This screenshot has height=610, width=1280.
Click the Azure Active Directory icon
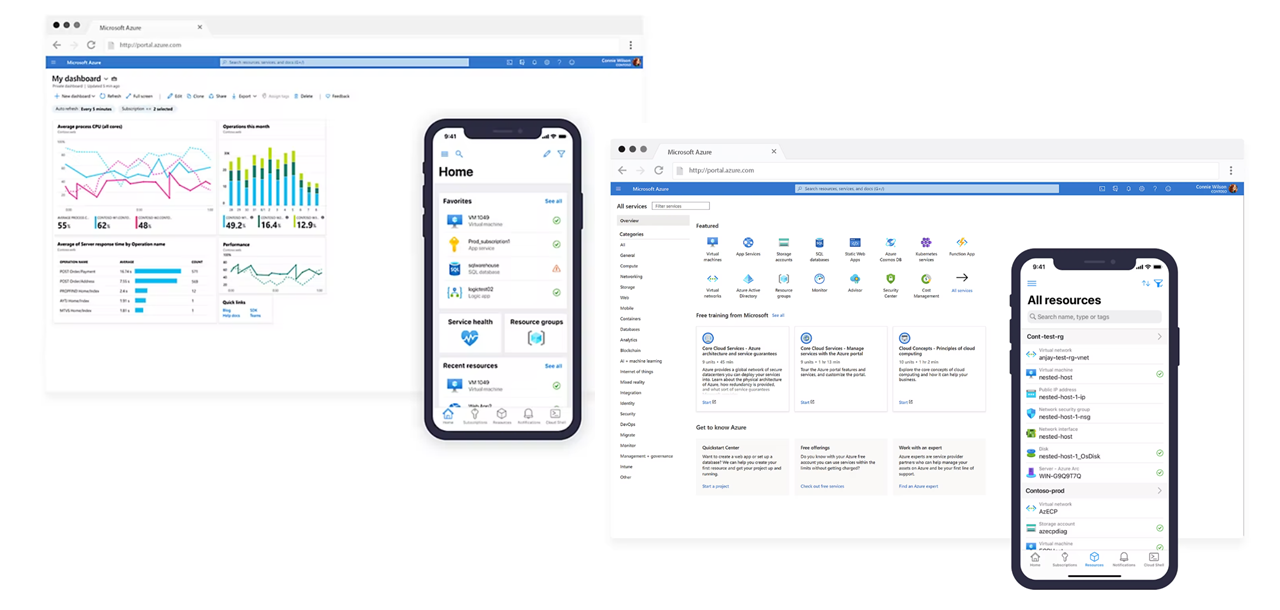748,280
